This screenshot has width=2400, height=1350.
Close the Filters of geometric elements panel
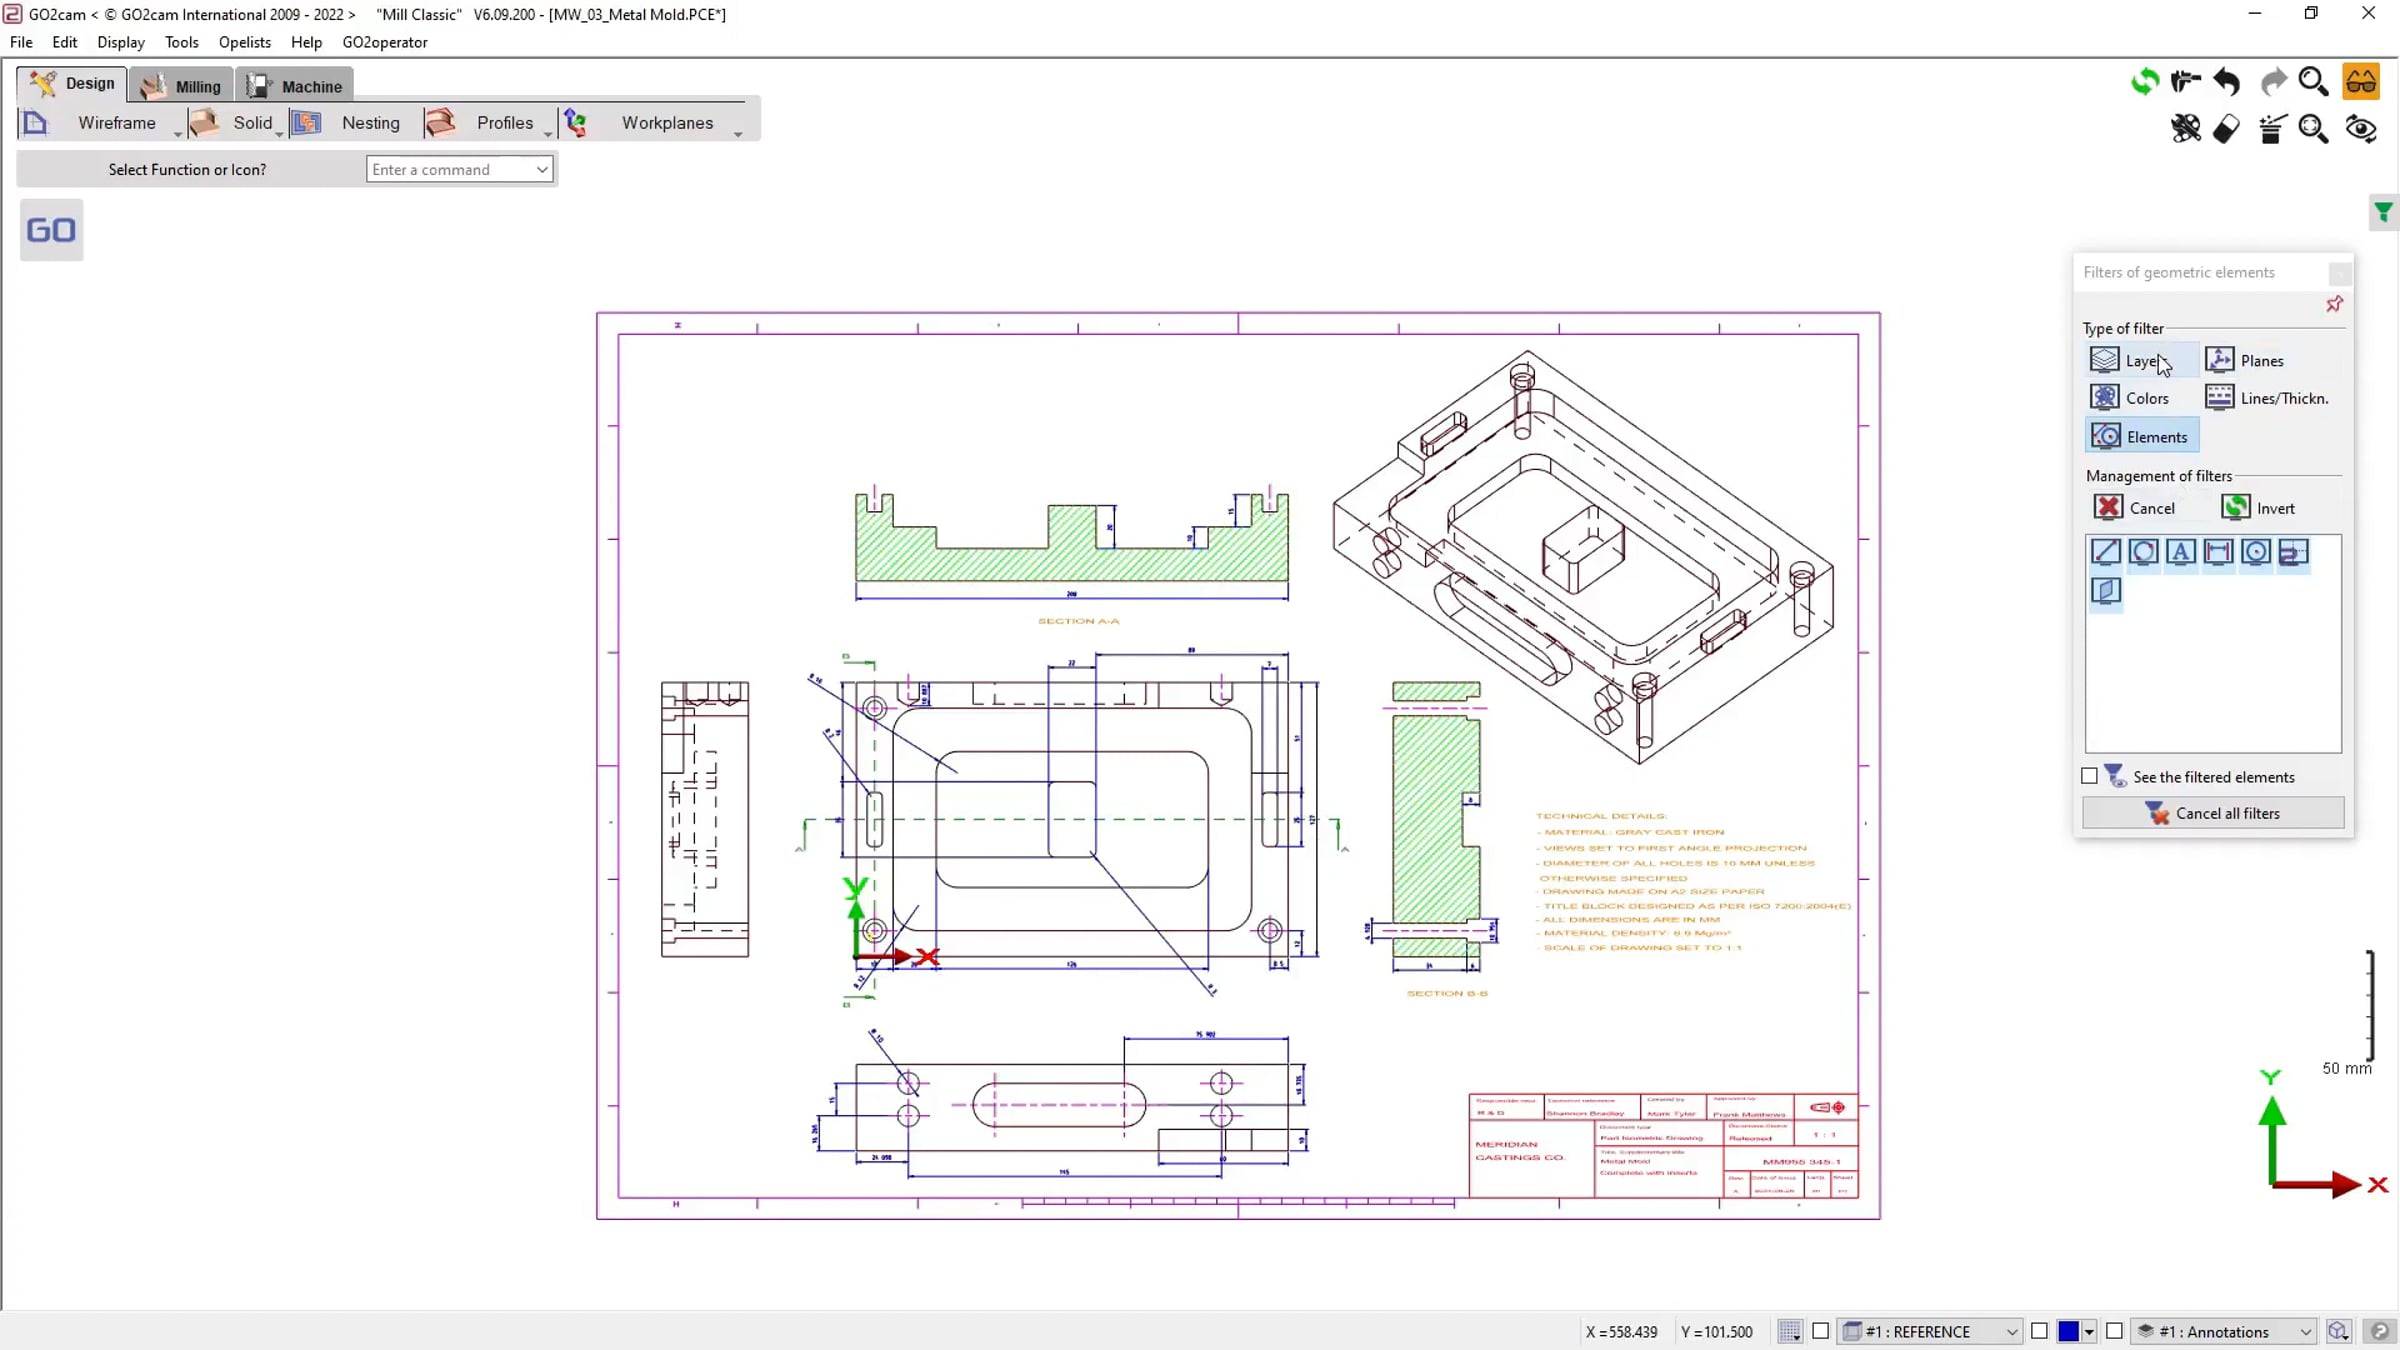click(x=2340, y=273)
